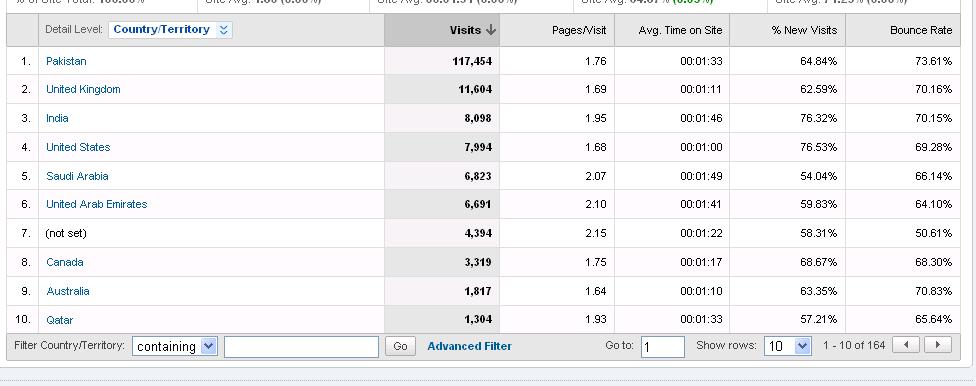Select India avg. time 00:01:46
The image size is (976, 386).
(x=701, y=118)
